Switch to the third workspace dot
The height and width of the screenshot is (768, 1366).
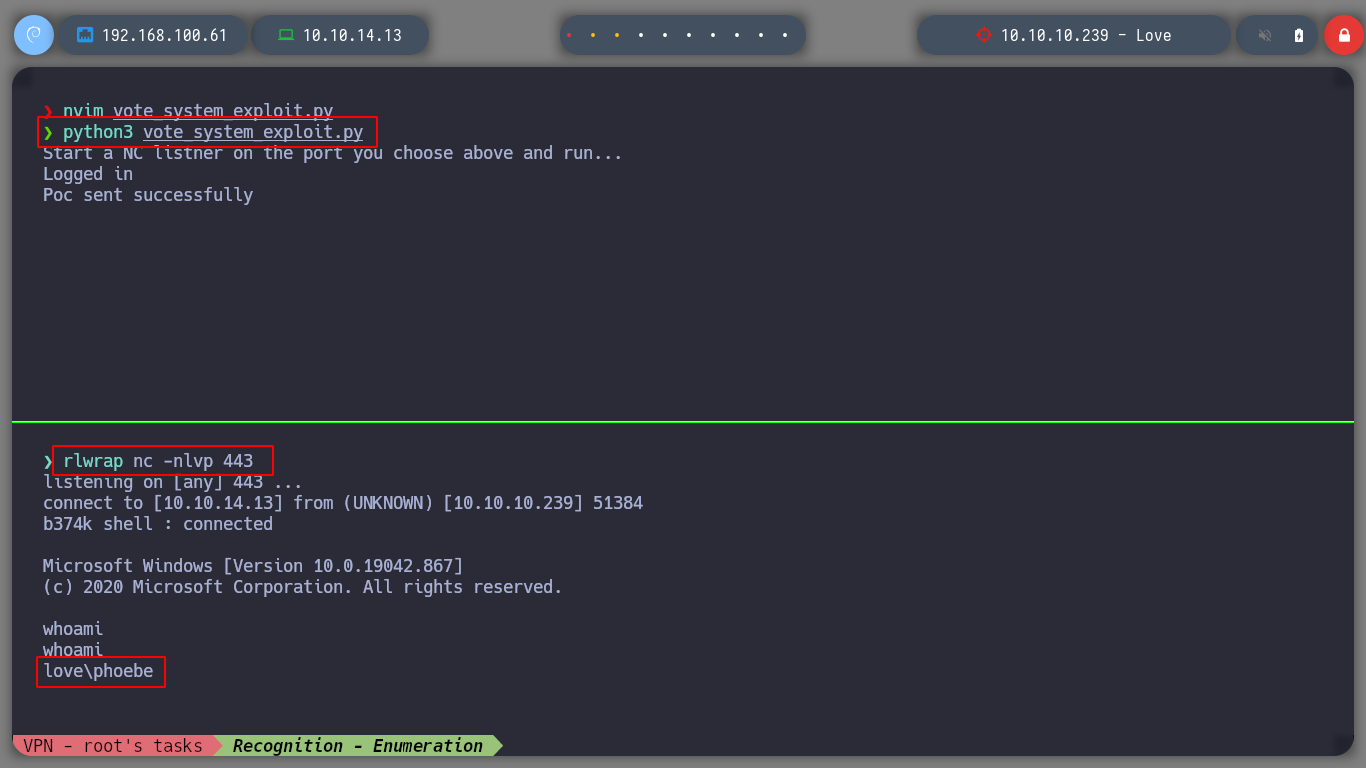[x=617, y=35]
